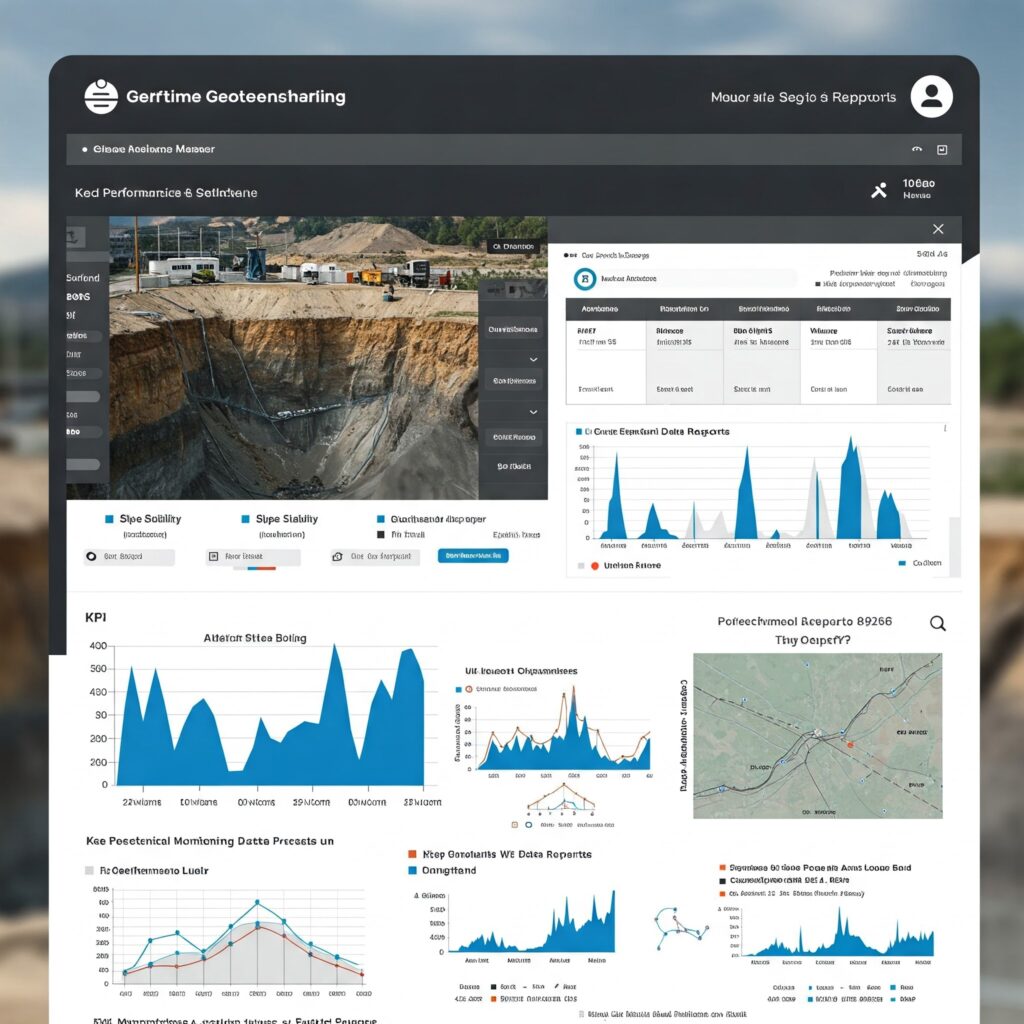Toggle the first Slpe Solbility legend checkbox
1024x1024 pixels.
tap(109, 519)
